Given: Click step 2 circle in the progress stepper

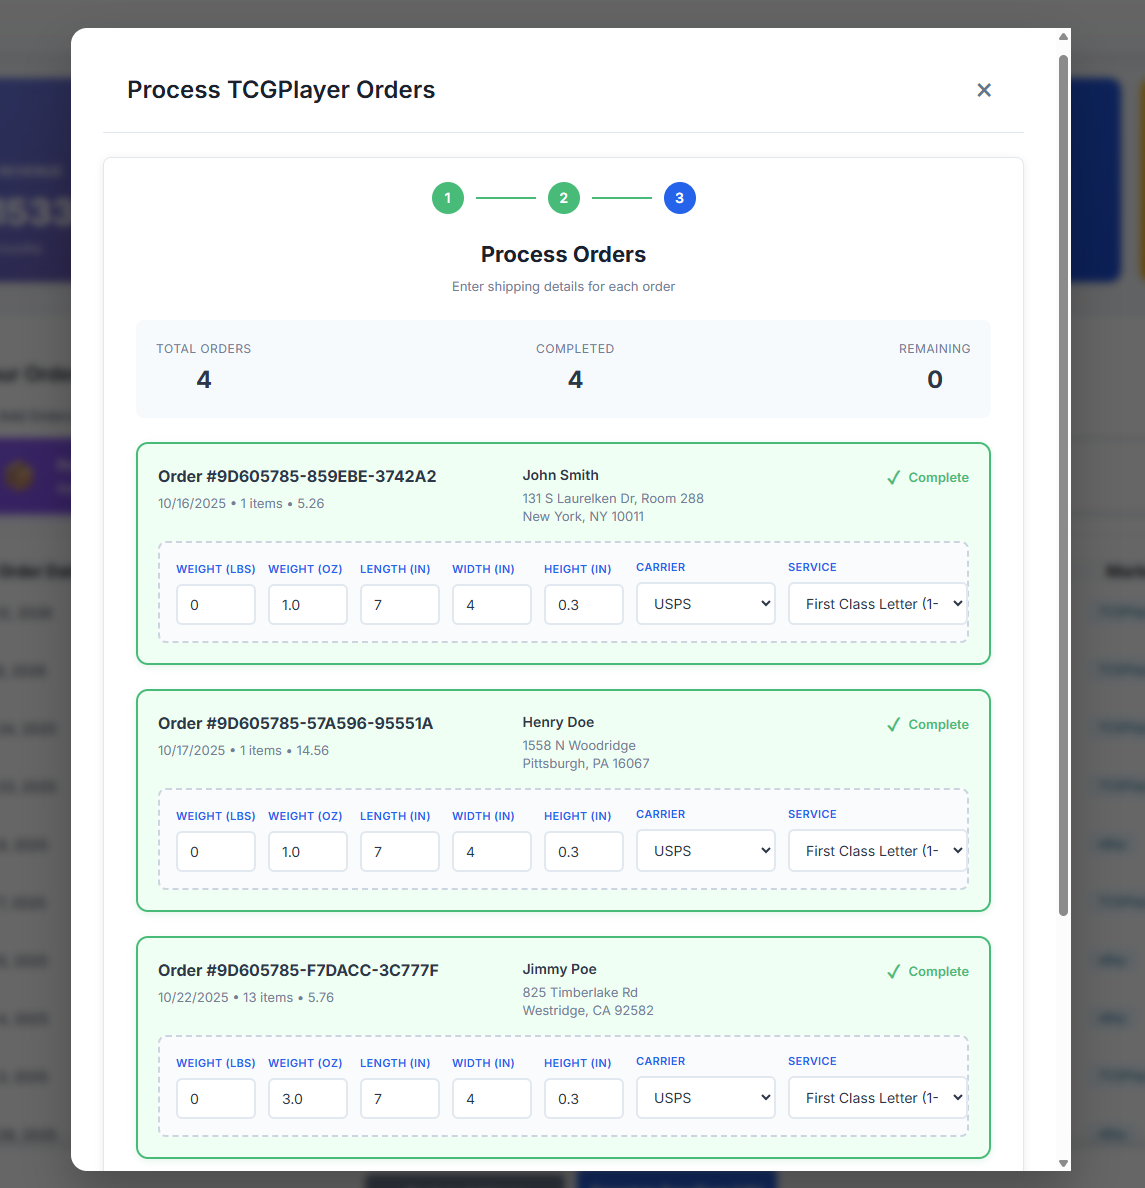Looking at the screenshot, I should [x=563, y=198].
